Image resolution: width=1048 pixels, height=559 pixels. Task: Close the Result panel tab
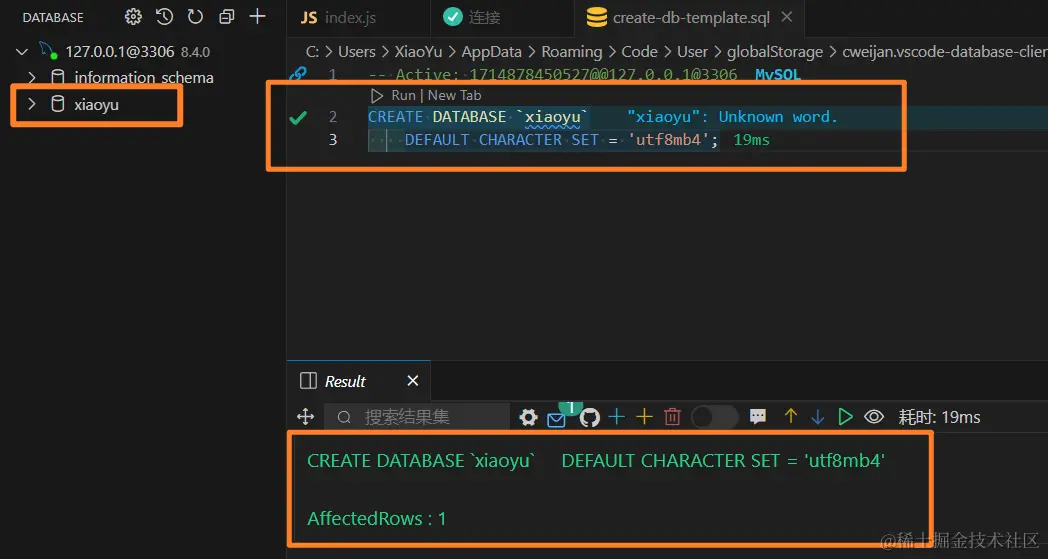pyautogui.click(x=413, y=380)
